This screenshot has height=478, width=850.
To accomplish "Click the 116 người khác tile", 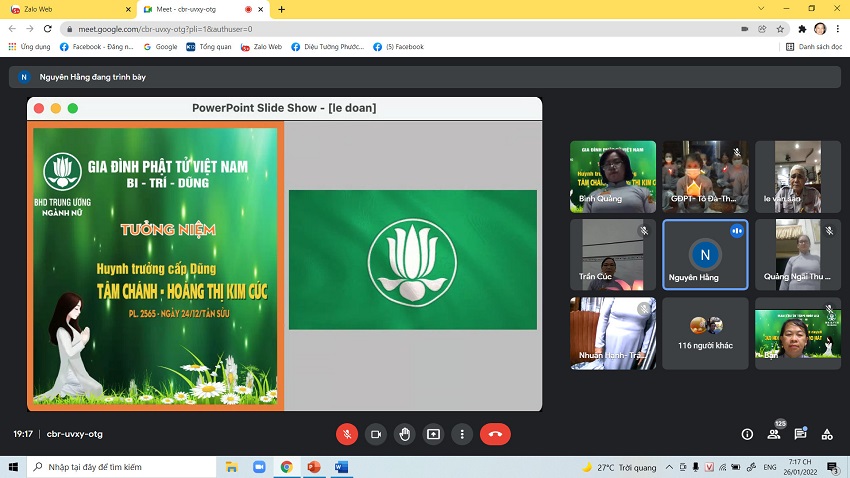I will point(705,332).
